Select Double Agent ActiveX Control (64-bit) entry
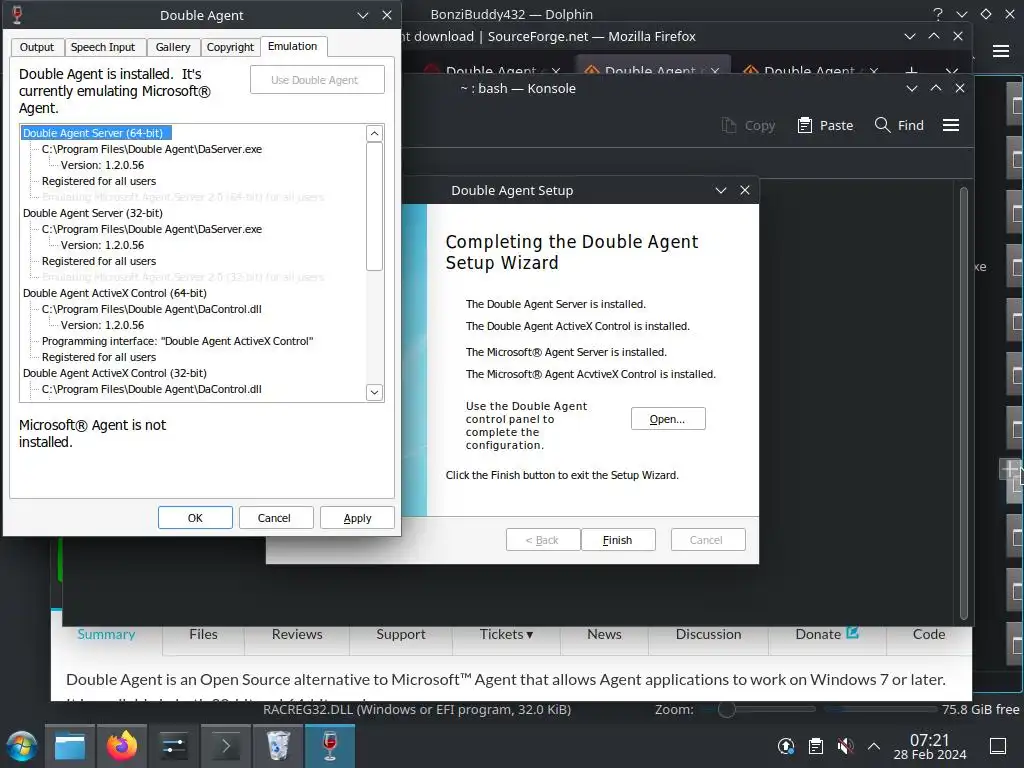The height and width of the screenshot is (768, 1024). click(114, 293)
